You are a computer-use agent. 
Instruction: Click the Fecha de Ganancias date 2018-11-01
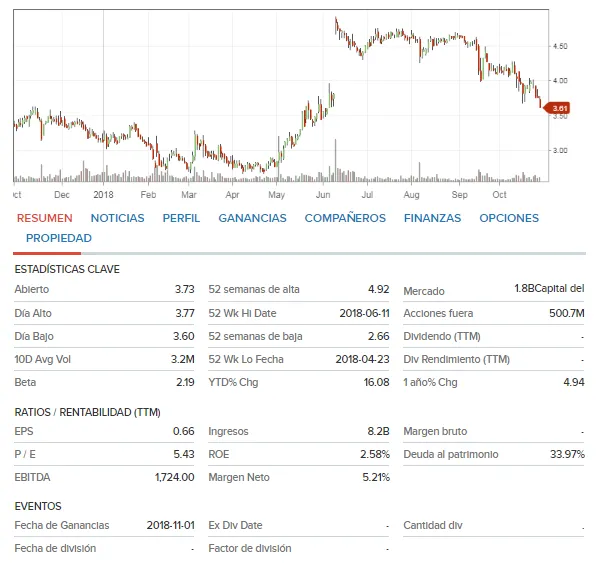171,525
